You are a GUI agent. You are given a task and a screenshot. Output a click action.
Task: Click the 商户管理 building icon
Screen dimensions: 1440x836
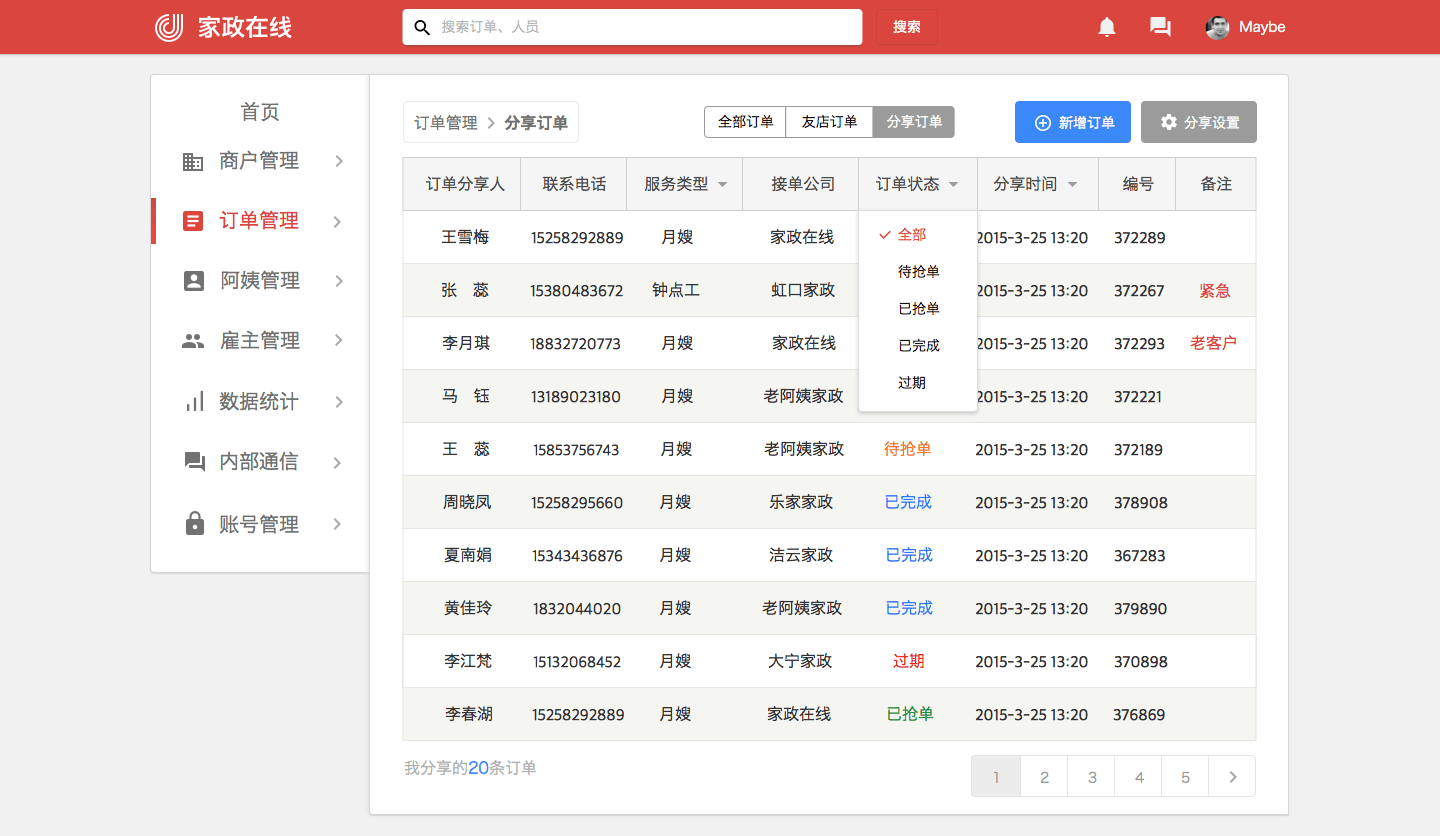coord(193,161)
